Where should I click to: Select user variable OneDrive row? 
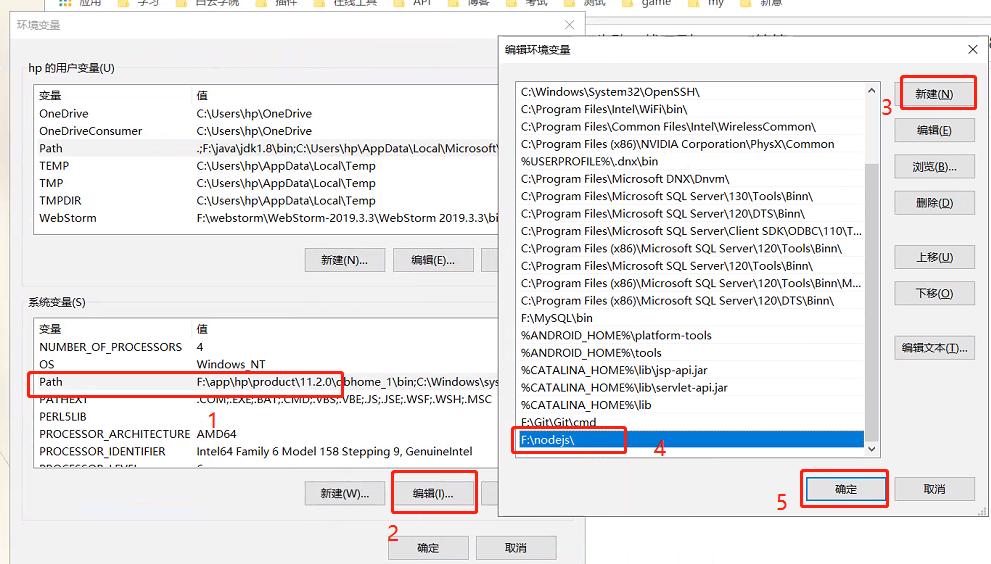click(x=266, y=113)
